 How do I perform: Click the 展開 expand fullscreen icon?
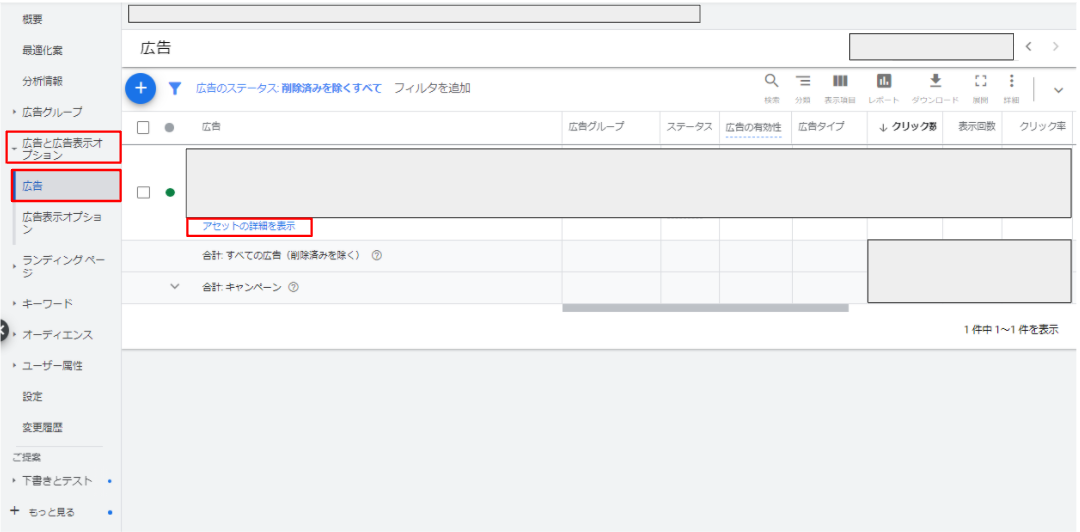point(980,84)
